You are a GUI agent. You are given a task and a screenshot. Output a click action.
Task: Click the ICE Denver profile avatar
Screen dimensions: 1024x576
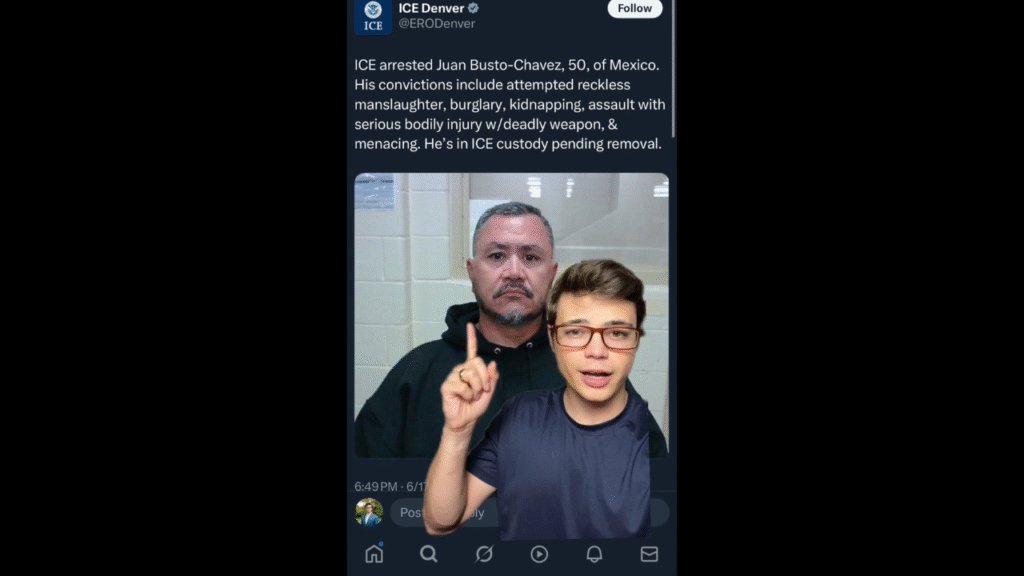coord(373,16)
